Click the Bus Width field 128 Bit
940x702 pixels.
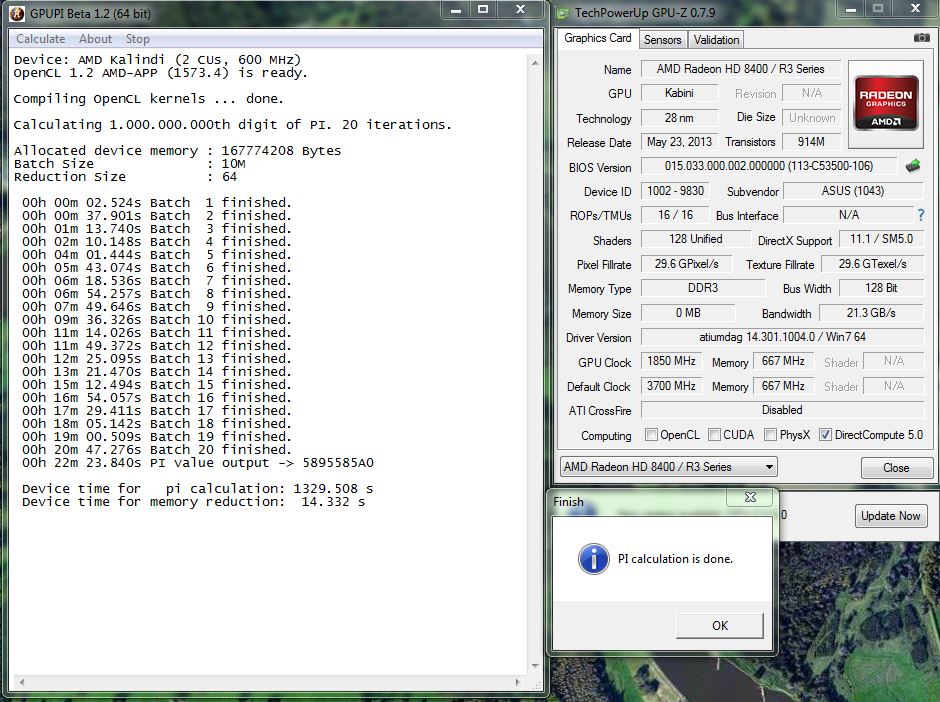coord(881,288)
